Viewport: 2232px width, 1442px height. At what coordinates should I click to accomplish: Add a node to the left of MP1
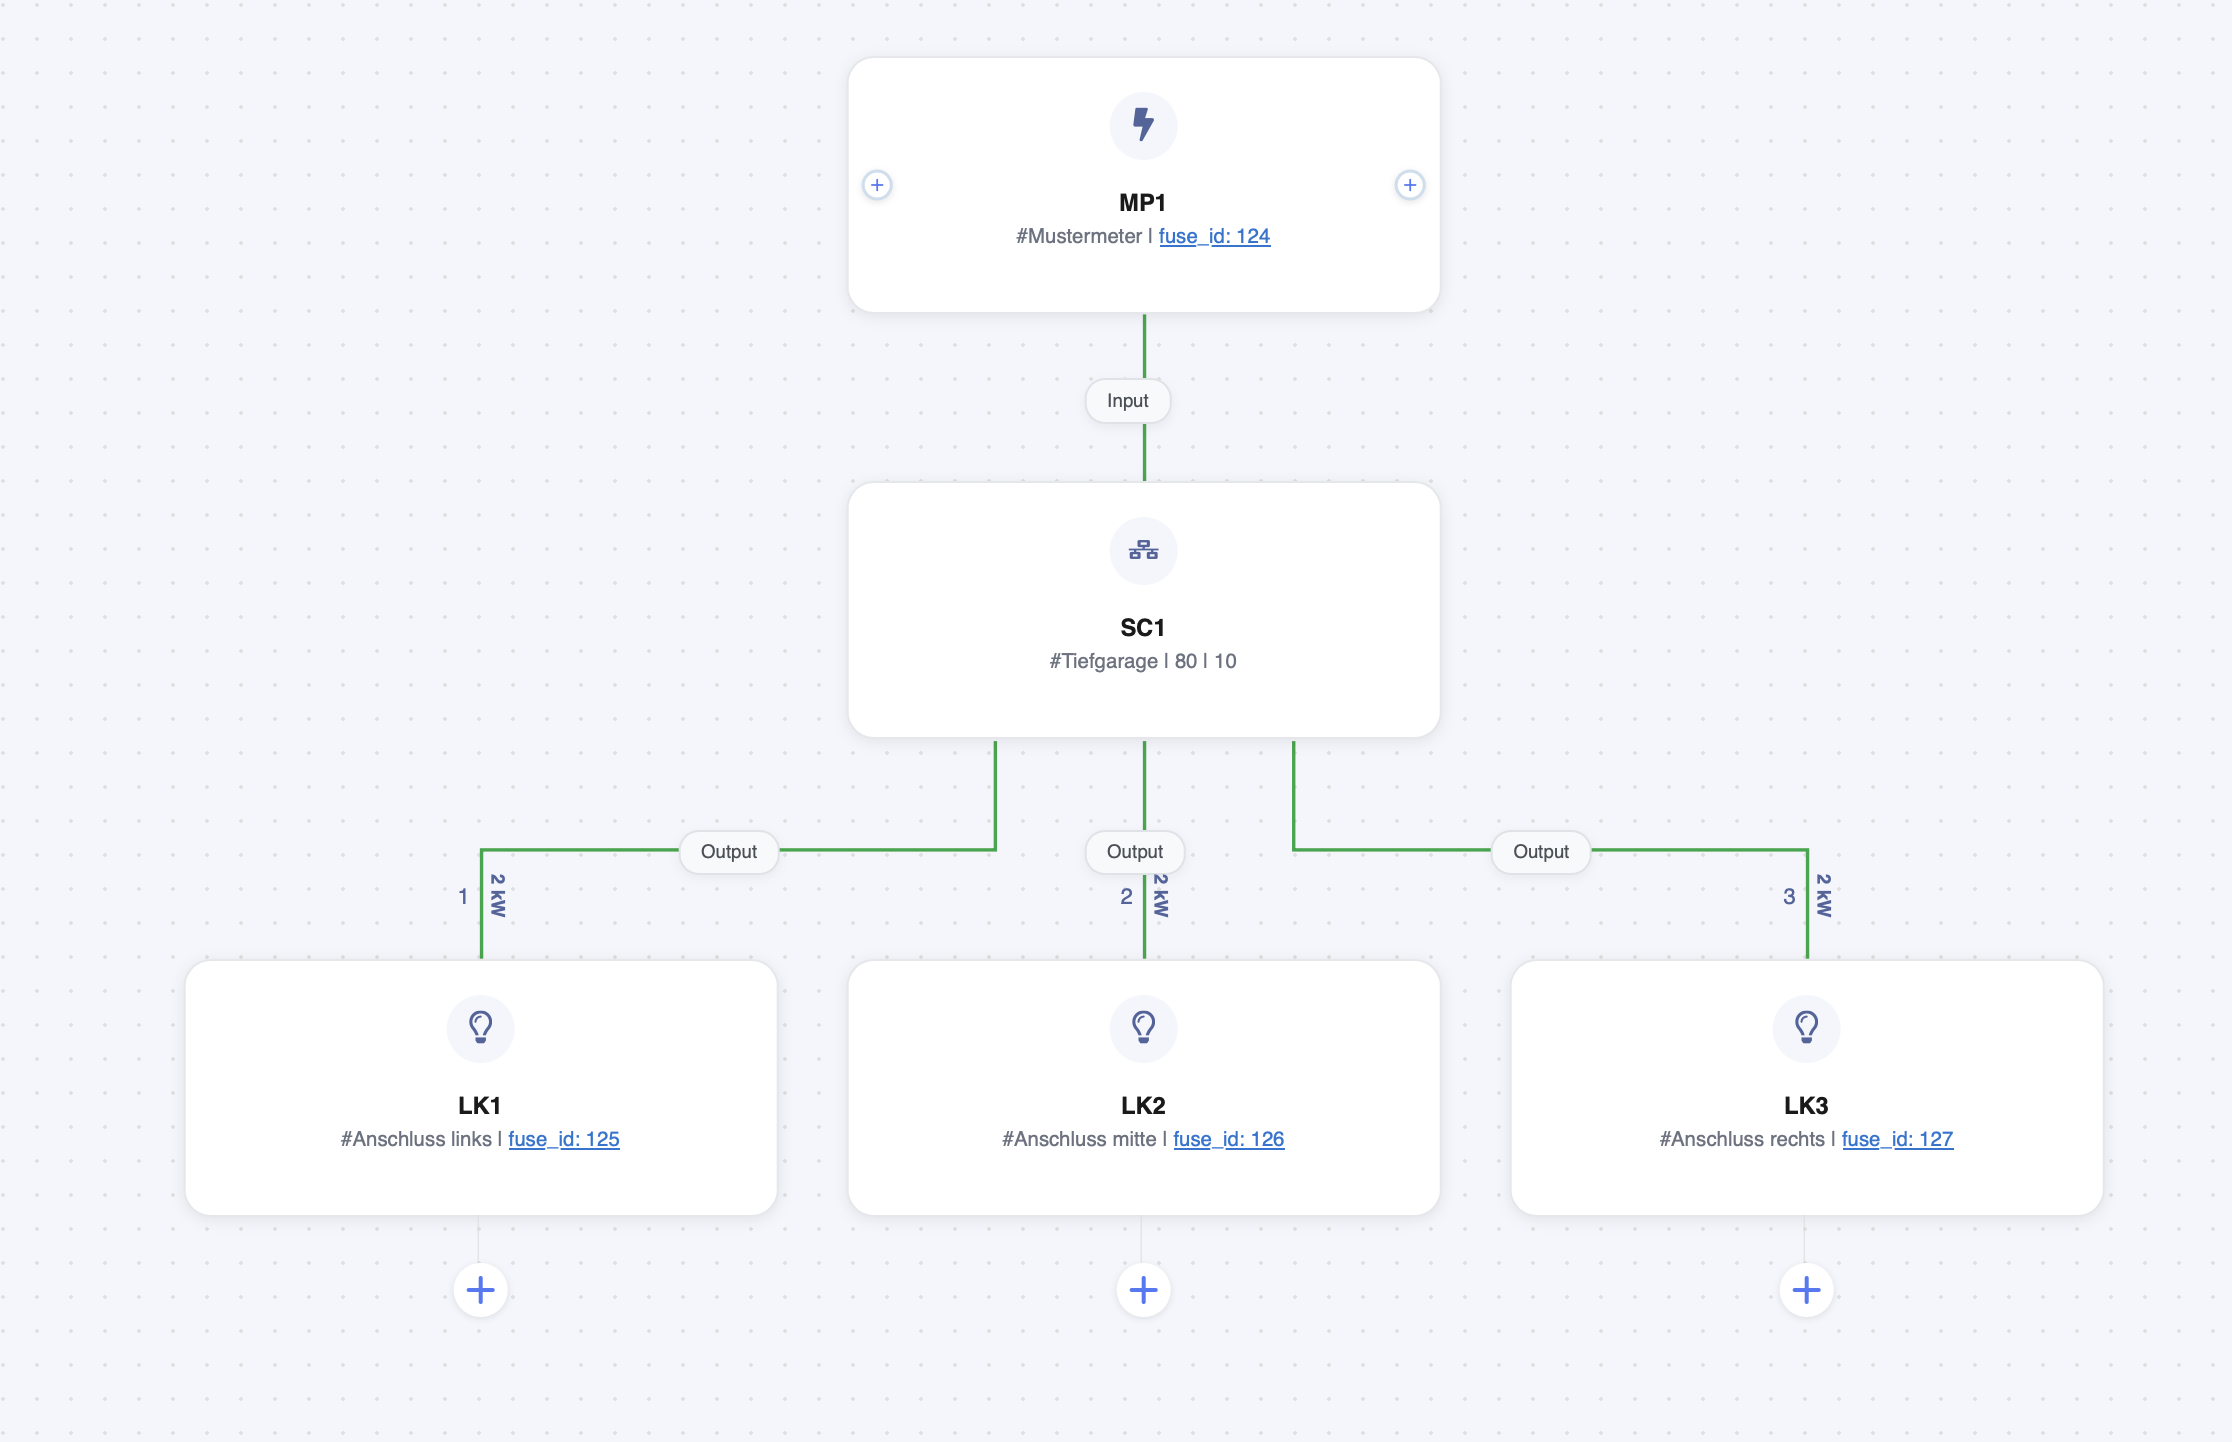[877, 185]
